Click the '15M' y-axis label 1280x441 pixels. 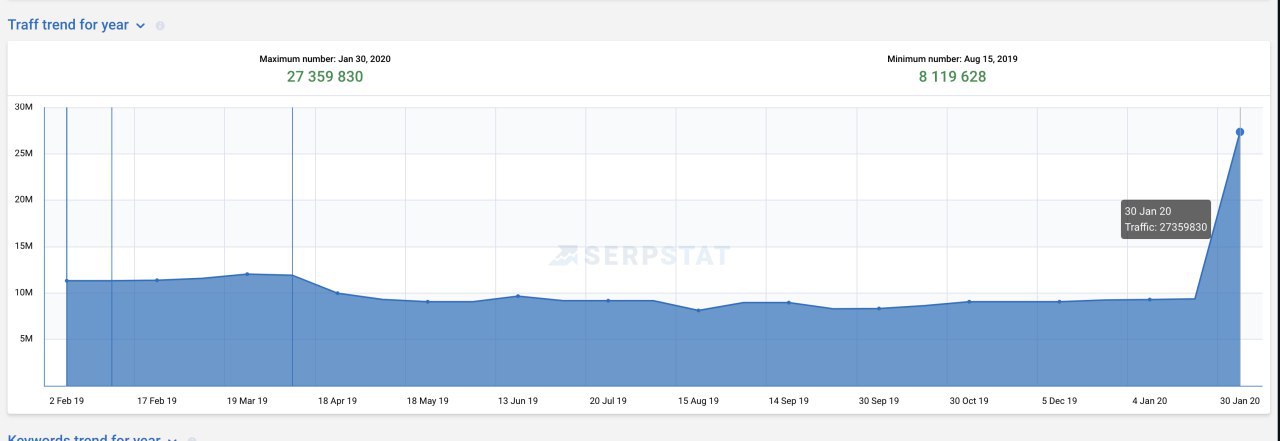(24, 246)
